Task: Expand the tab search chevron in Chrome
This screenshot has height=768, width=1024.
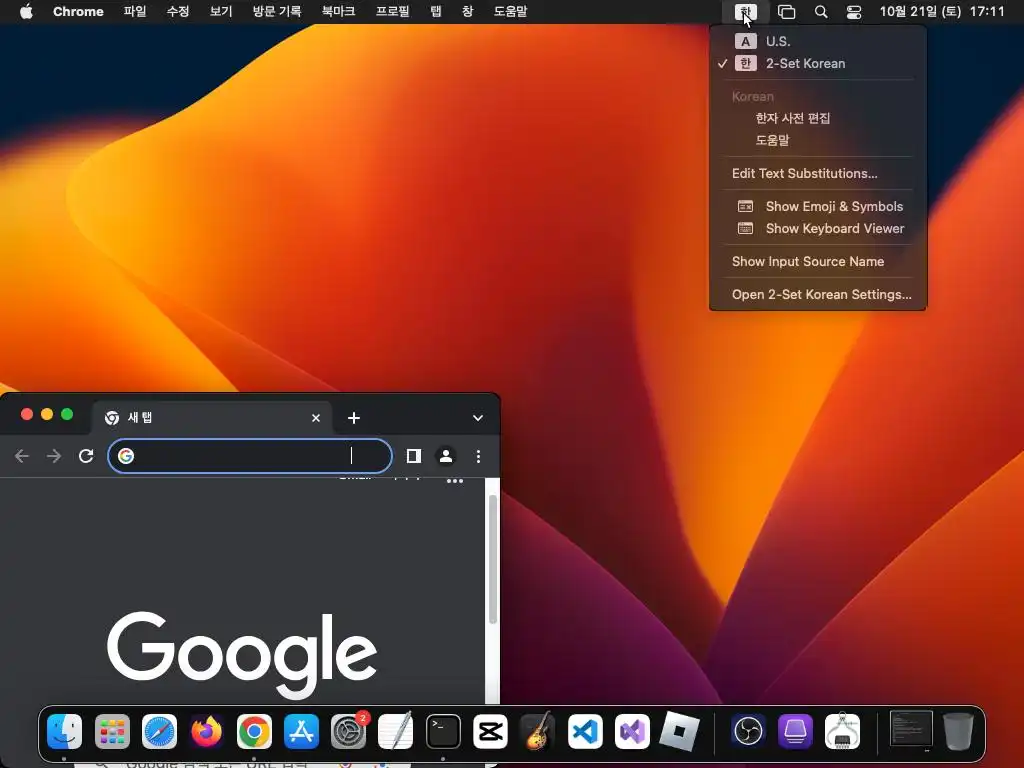Action: pos(478,418)
